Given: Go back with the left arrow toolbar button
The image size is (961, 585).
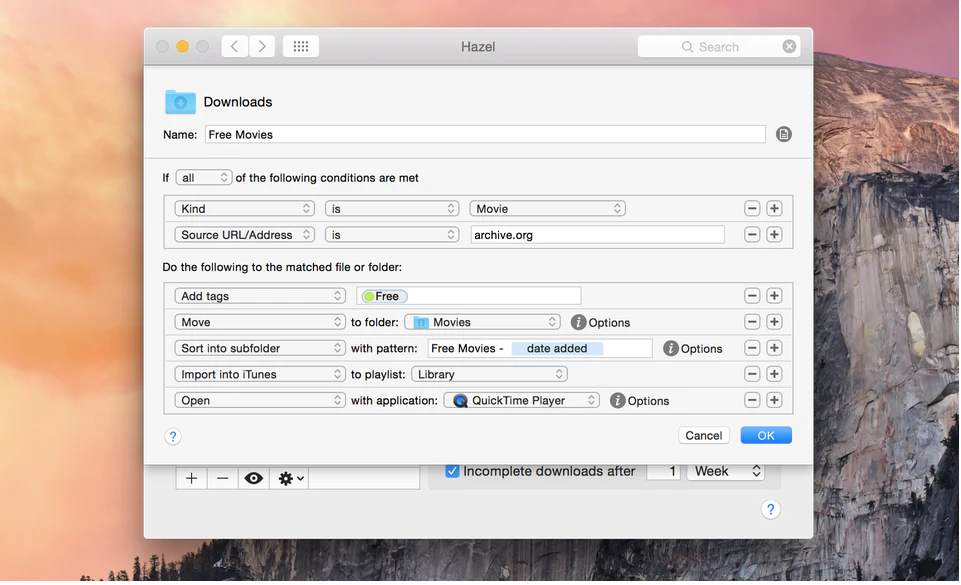Looking at the screenshot, I should (235, 47).
